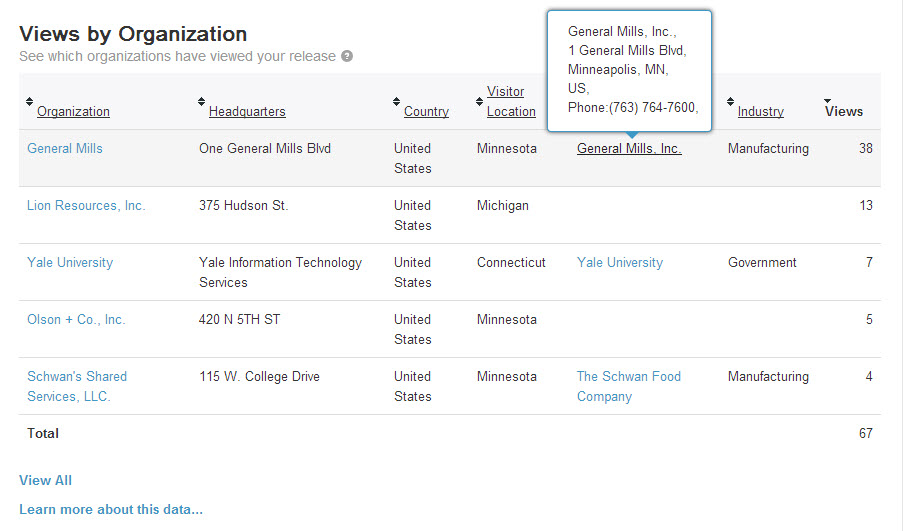Image resolution: width=903 pixels, height=531 pixels.
Task: Sort table by Headquarters column header
Action: point(247,112)
